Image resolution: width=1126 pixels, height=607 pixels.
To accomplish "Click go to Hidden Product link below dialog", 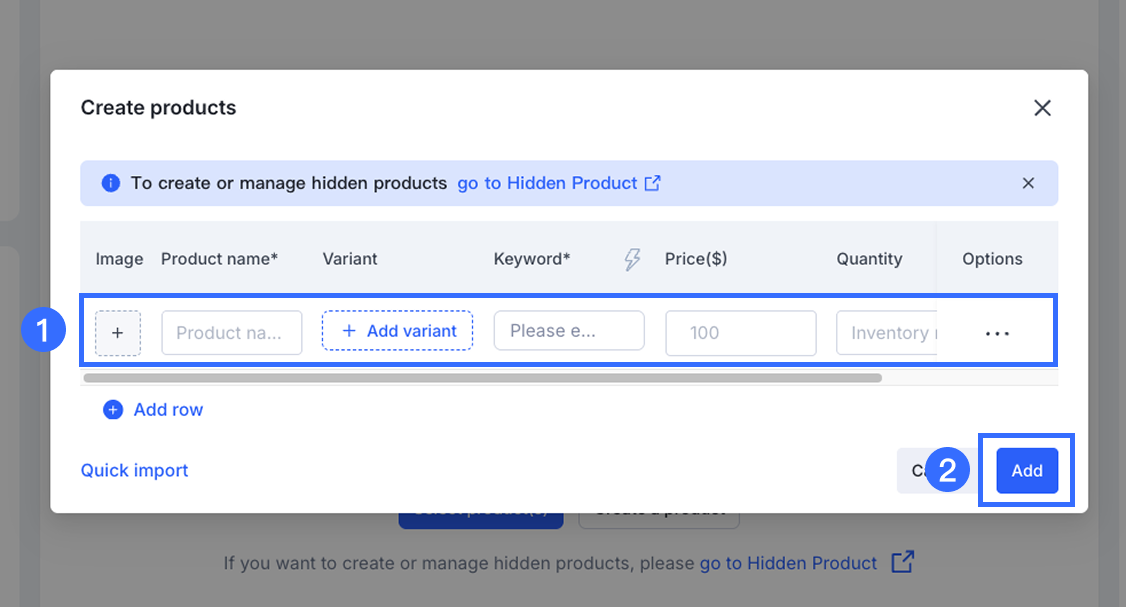I will click(x=788, y=563).
